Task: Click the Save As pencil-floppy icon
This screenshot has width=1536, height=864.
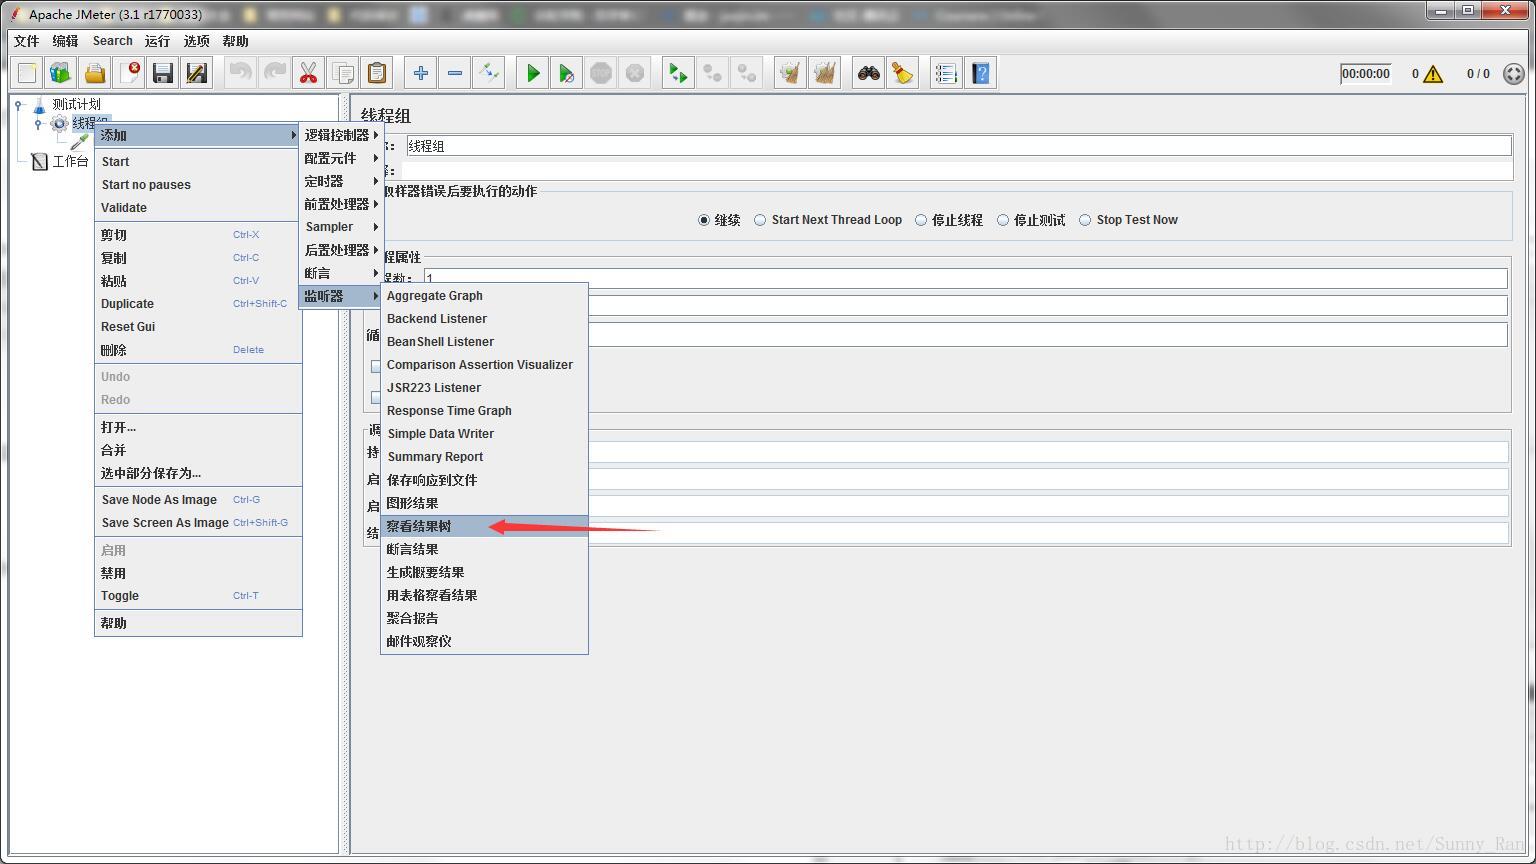Action: [197, 73]
